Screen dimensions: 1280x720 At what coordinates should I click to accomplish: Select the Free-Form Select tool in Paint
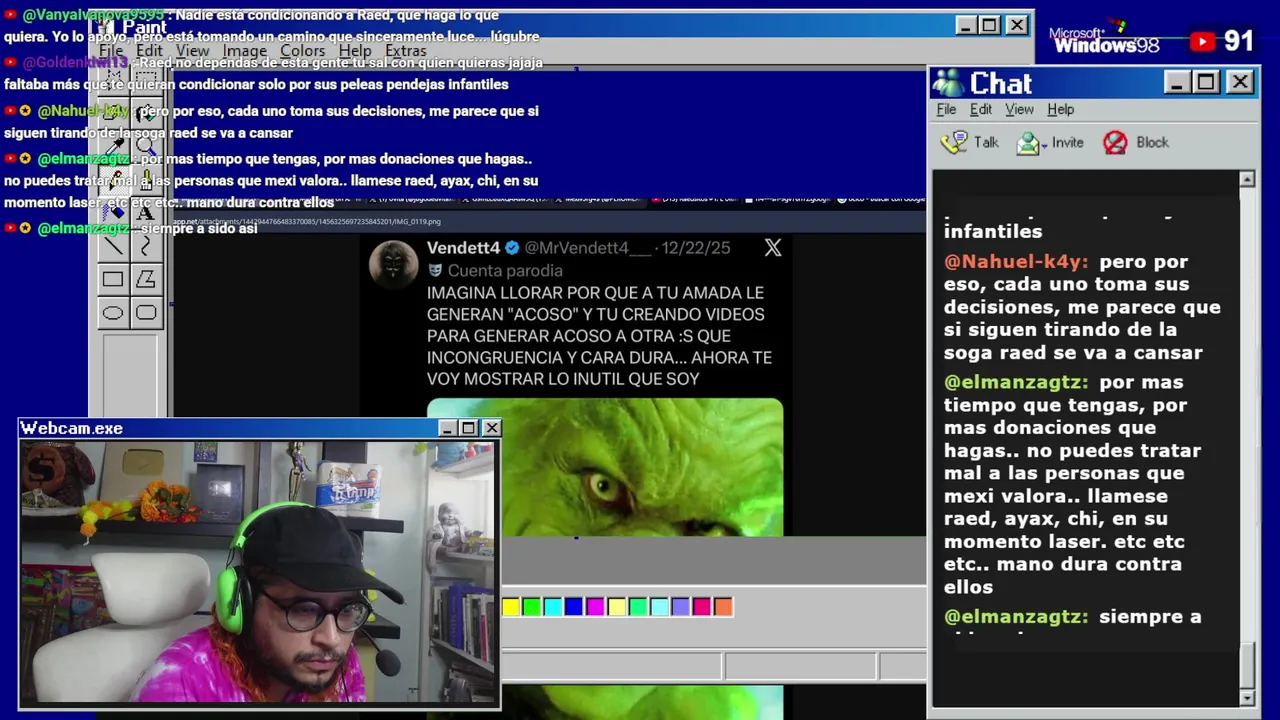click(x=113, y=78)
